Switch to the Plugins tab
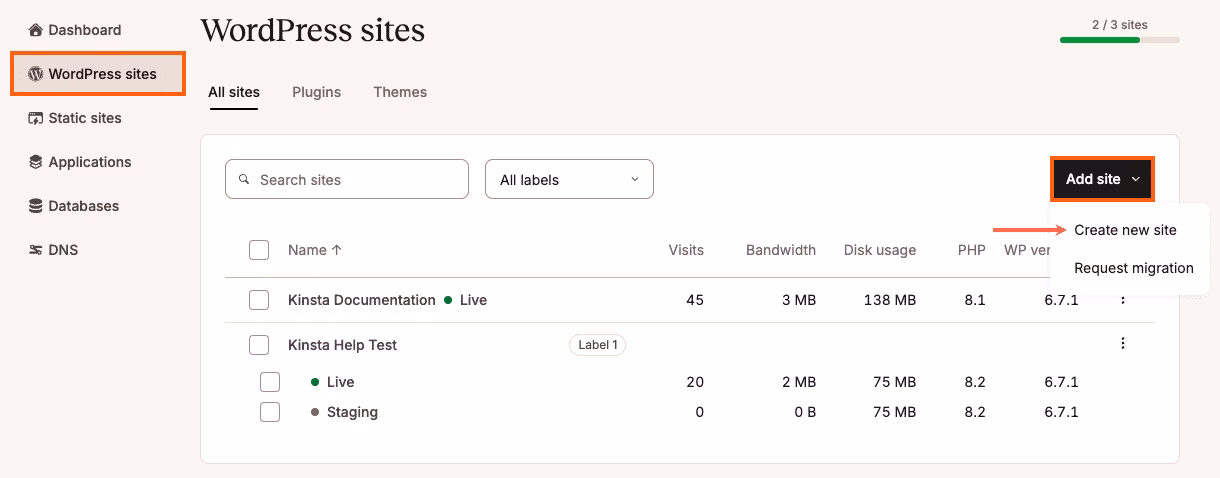Screen dimensions: 1220x478 click(316, 92)
